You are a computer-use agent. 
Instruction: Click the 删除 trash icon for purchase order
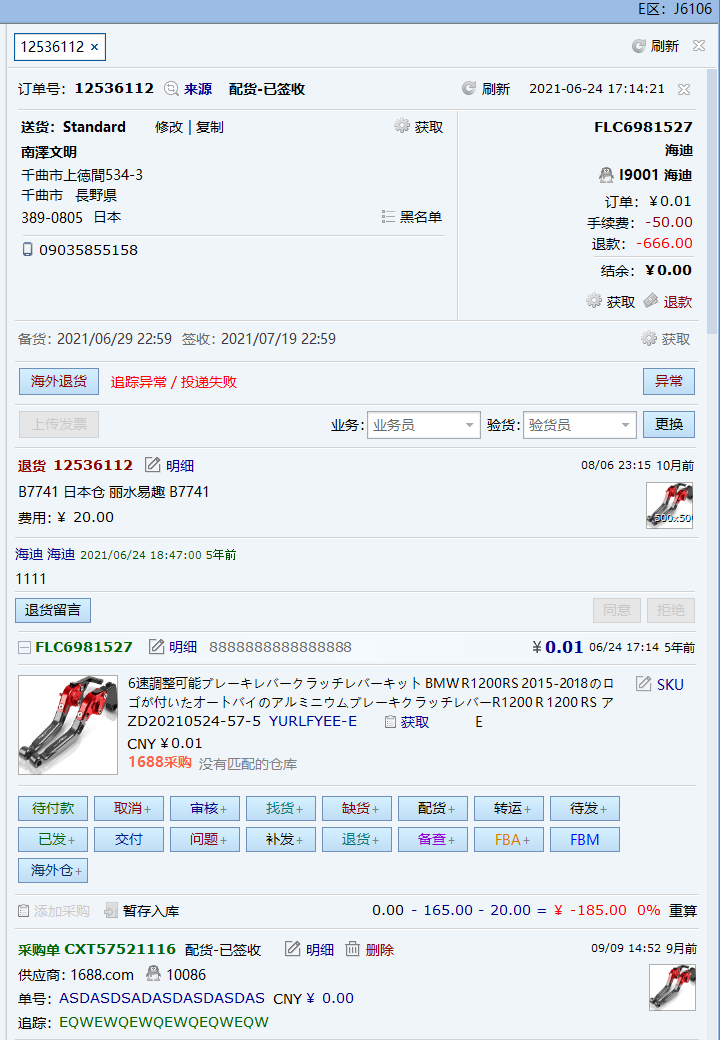(x=353, y=949)
